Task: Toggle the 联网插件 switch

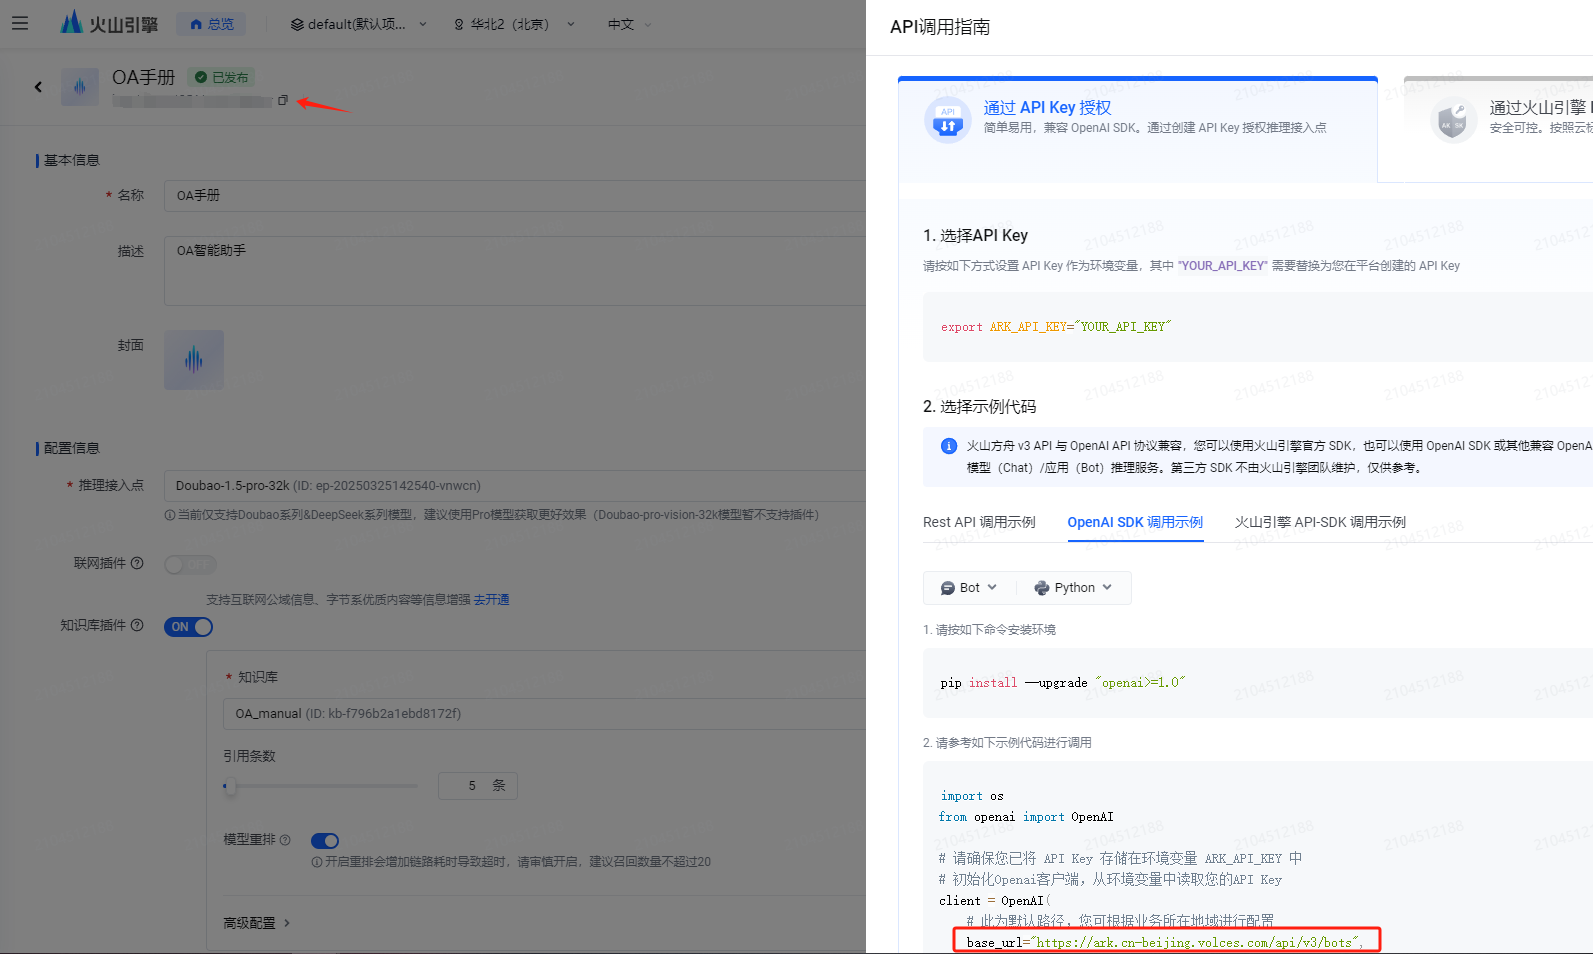Action: [190, 565]
